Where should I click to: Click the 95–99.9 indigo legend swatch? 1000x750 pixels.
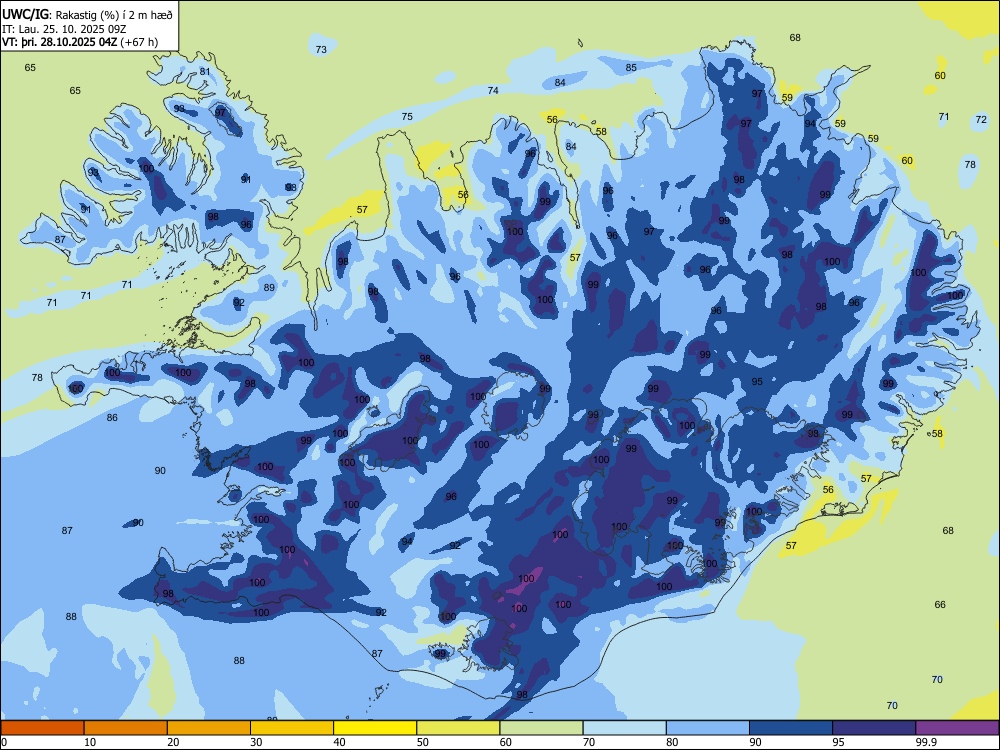click(x=874, y=728)
